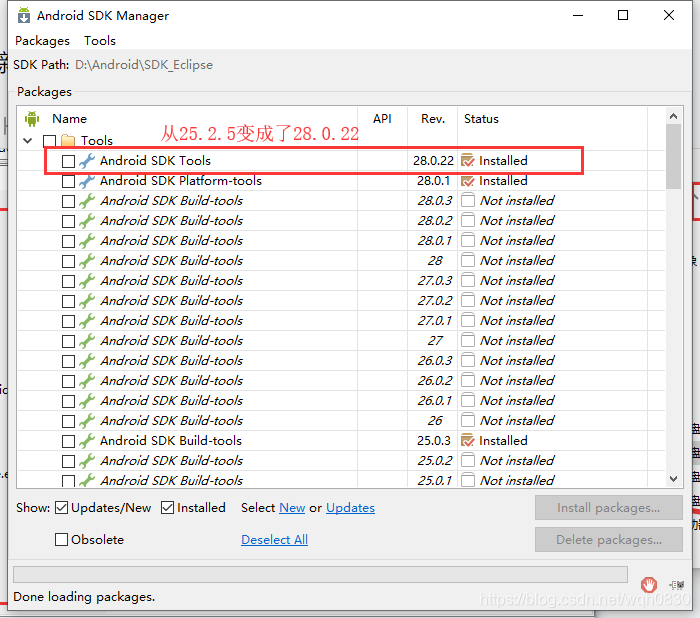
Task: Click the SDK path D:\Android\SDK_Eclipse text
Action: (x=144, y=65)
